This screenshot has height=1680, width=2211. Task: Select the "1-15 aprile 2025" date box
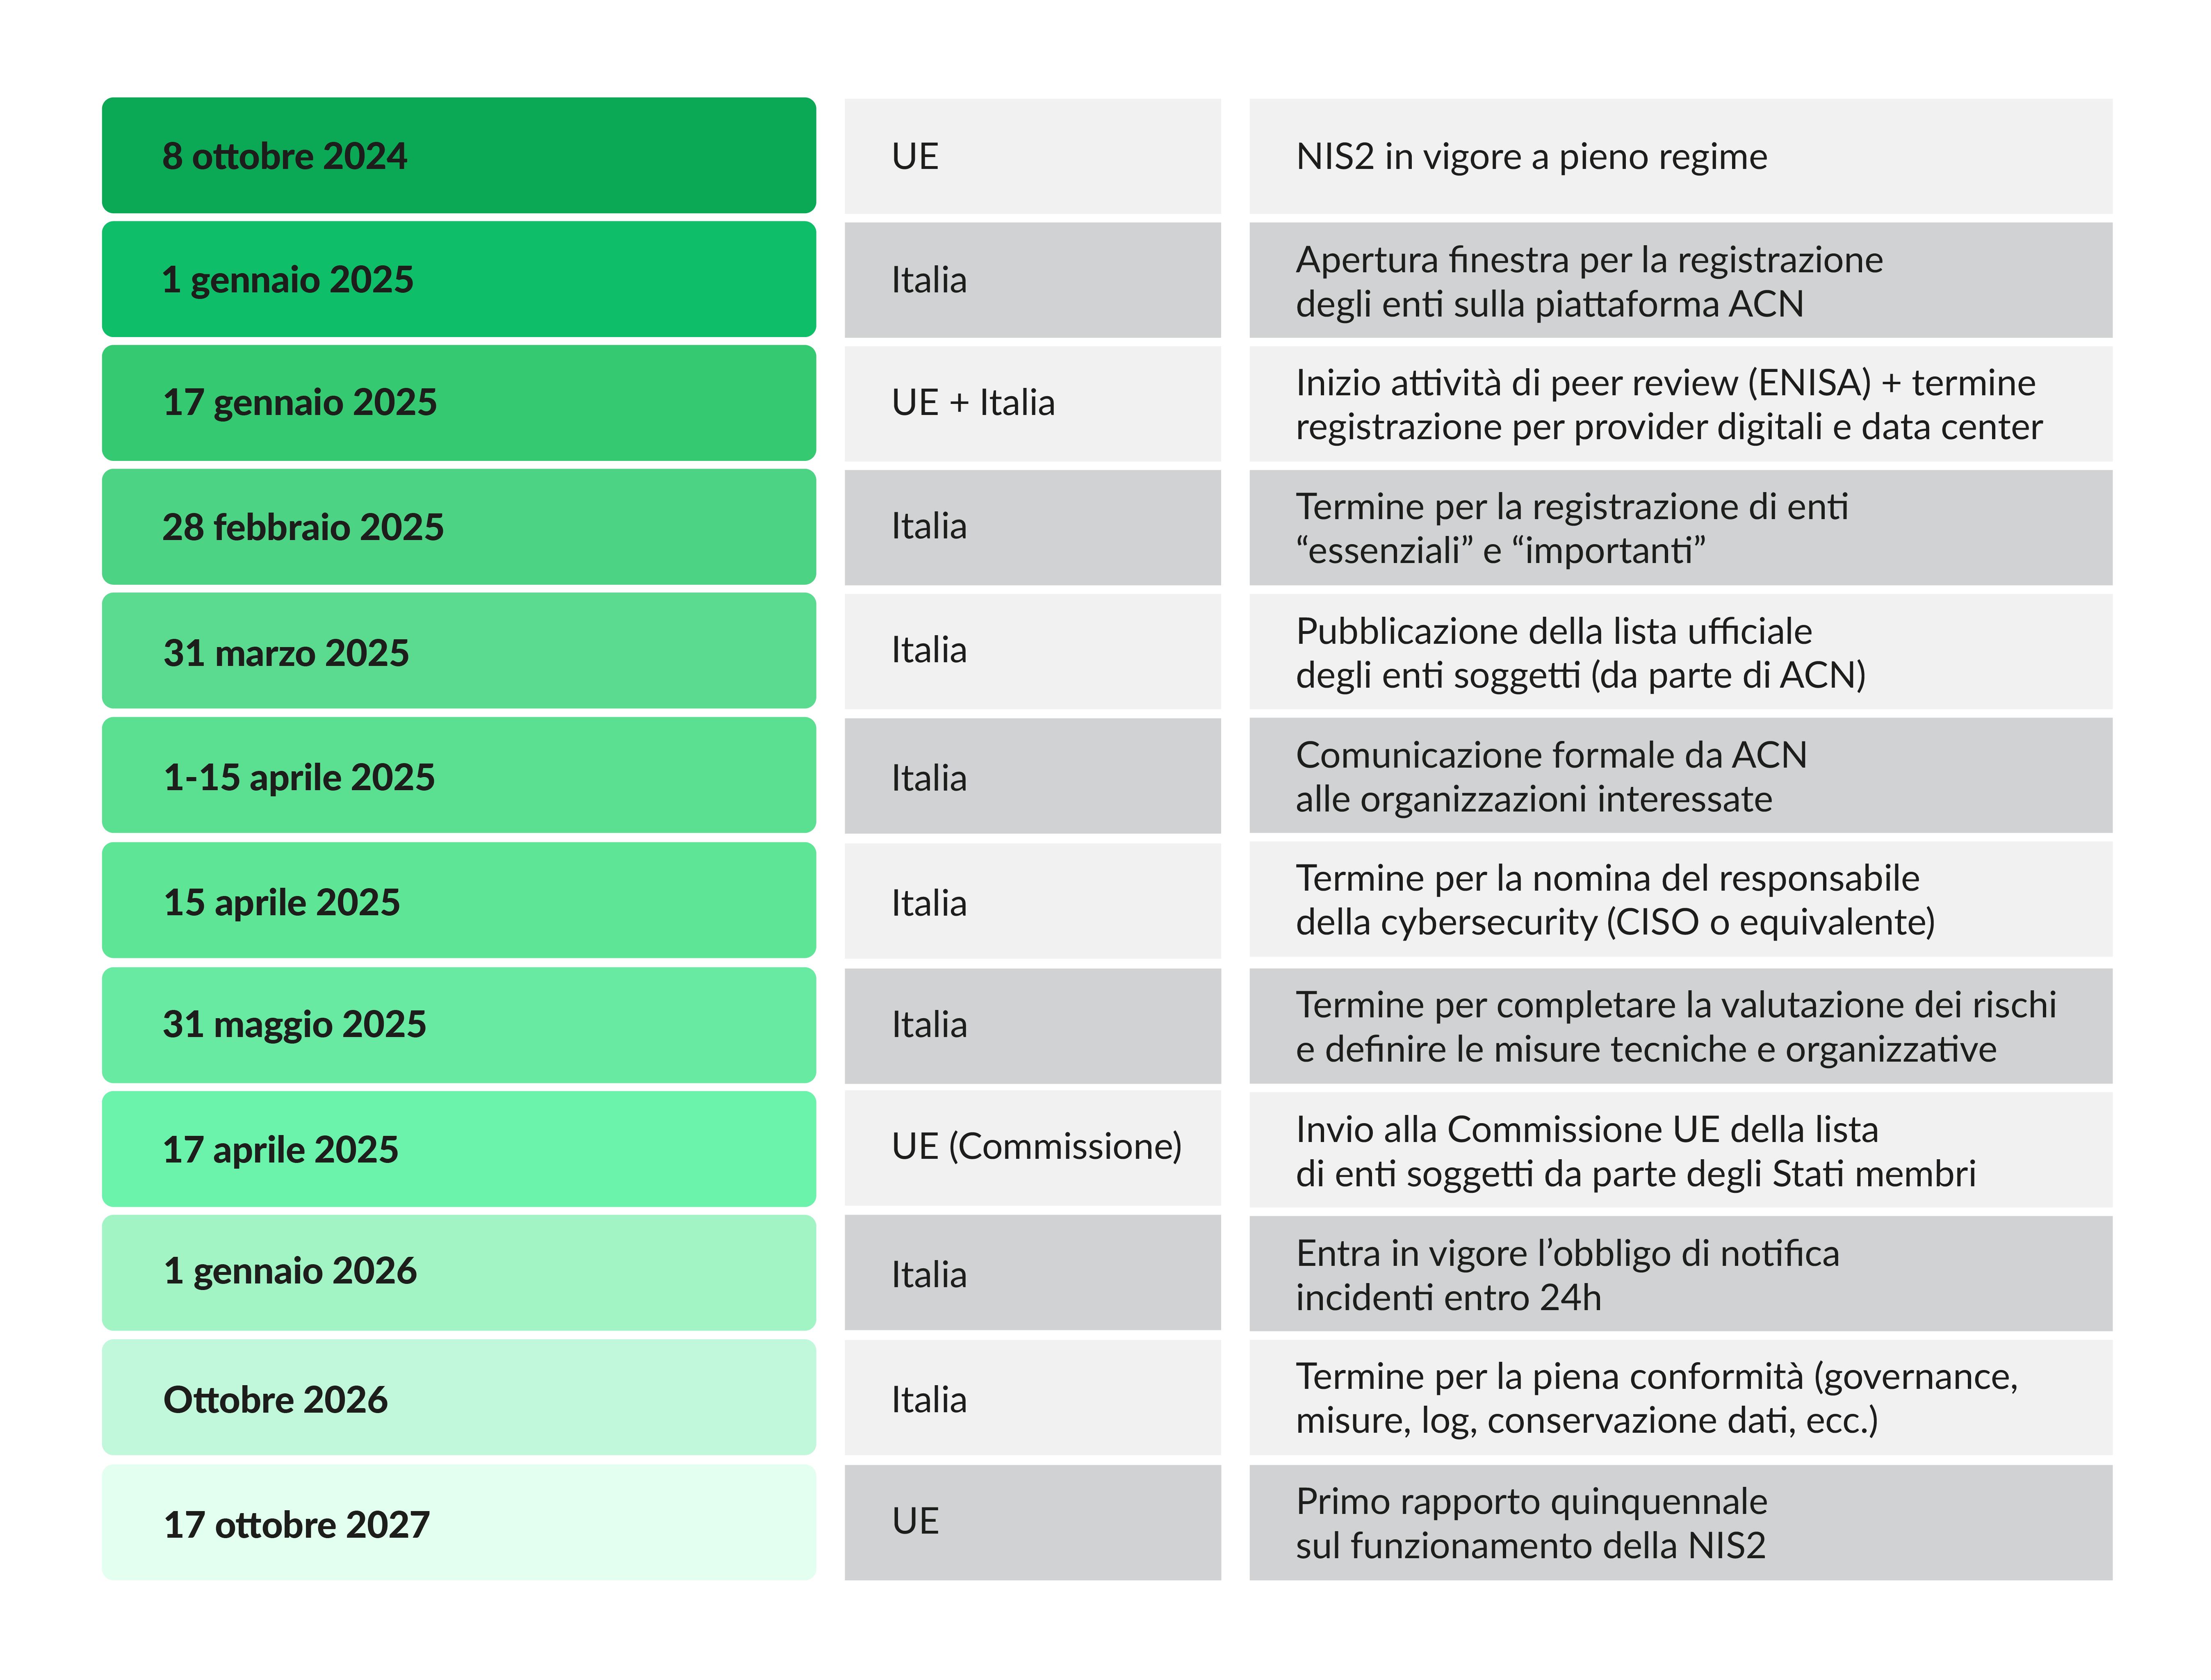pos(458,776)
